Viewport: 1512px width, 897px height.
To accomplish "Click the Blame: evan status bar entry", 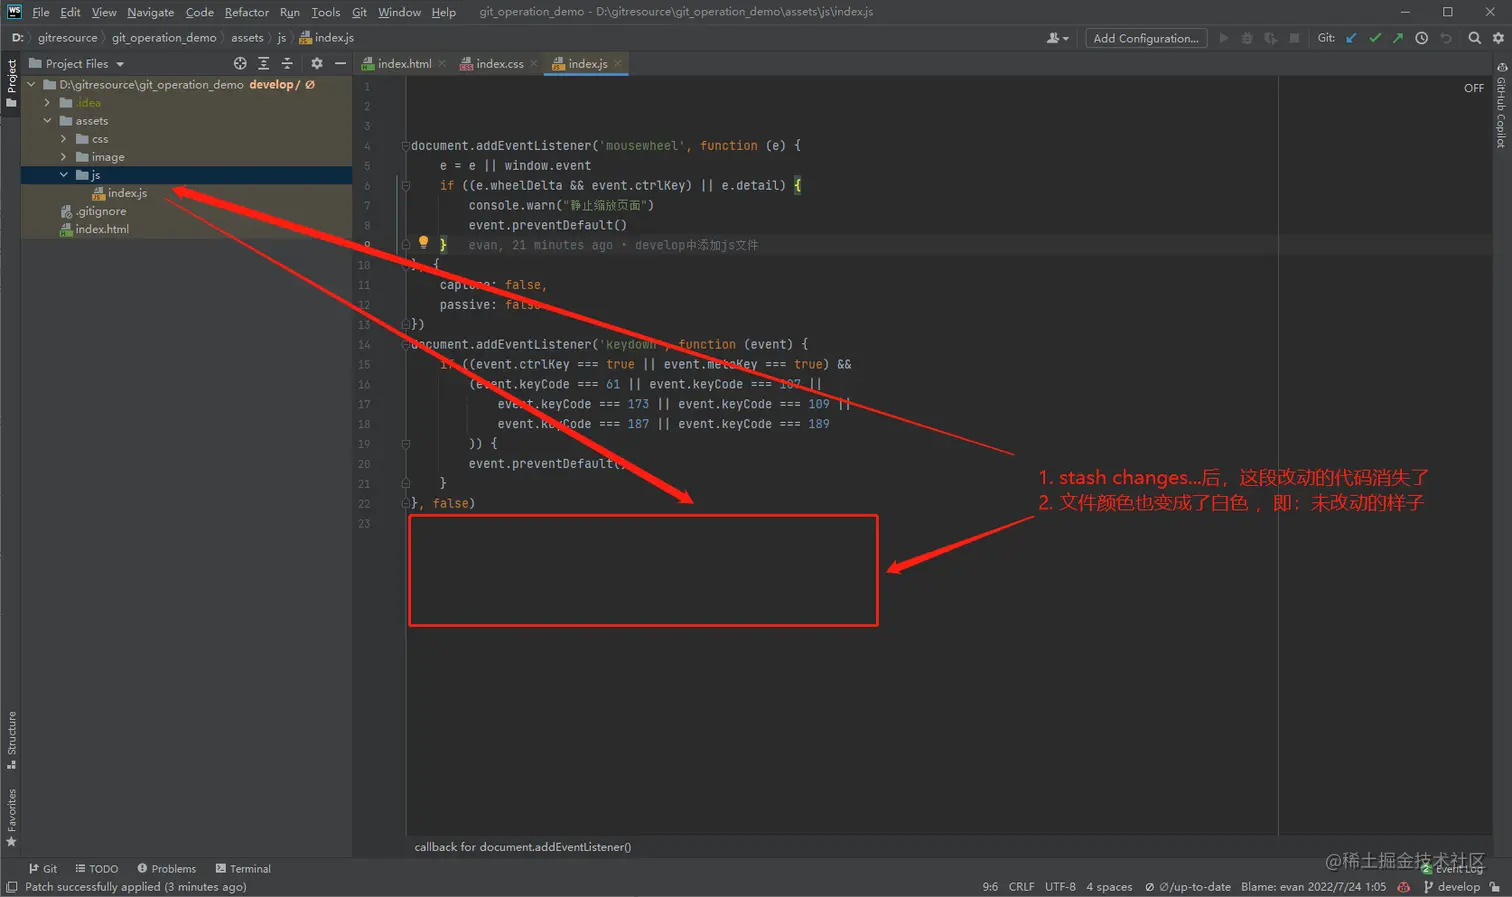I will [x=1313, y=887].
